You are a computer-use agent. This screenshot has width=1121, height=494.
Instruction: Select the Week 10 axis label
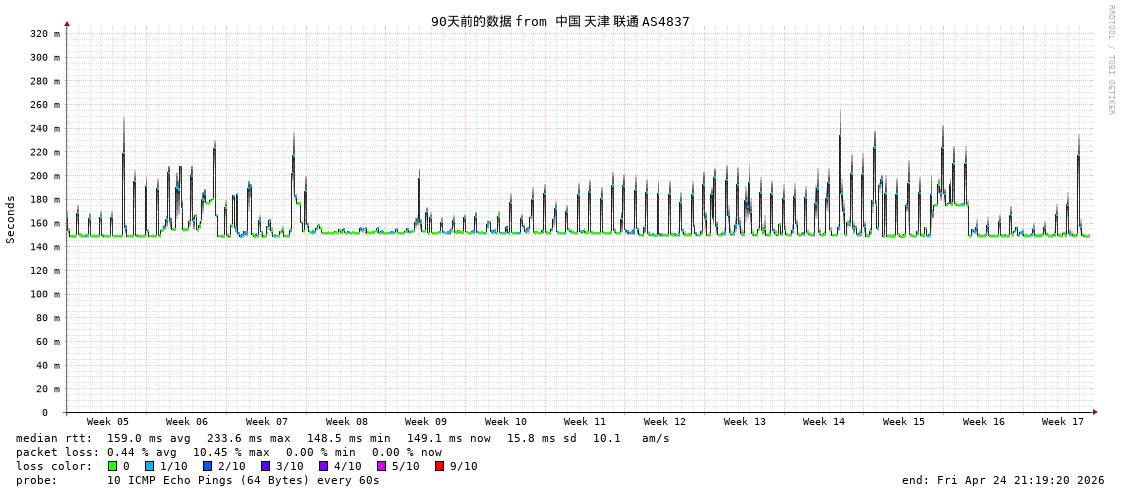(506, 422)
